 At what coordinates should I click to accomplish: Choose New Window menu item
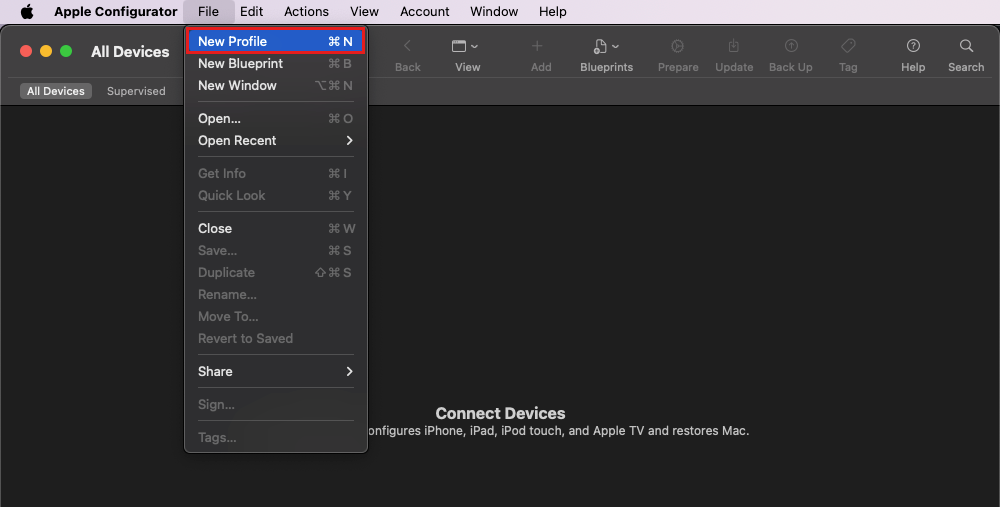click(275, 86)
